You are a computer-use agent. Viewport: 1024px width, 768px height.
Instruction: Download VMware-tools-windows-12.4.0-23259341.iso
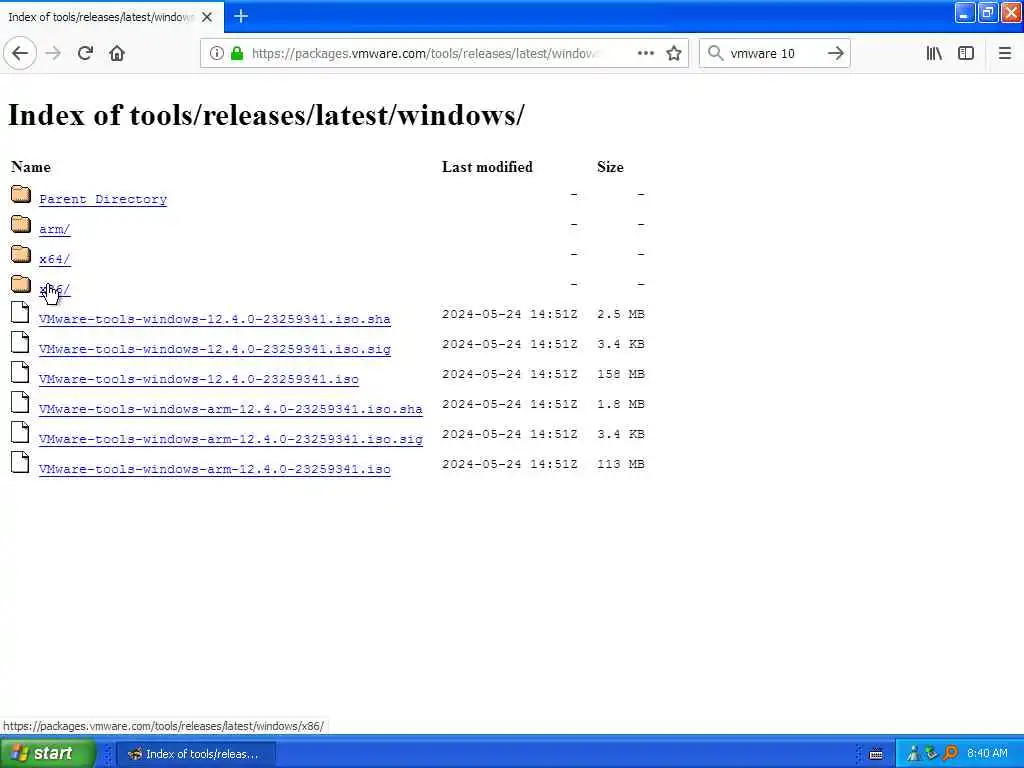[199, 379]
